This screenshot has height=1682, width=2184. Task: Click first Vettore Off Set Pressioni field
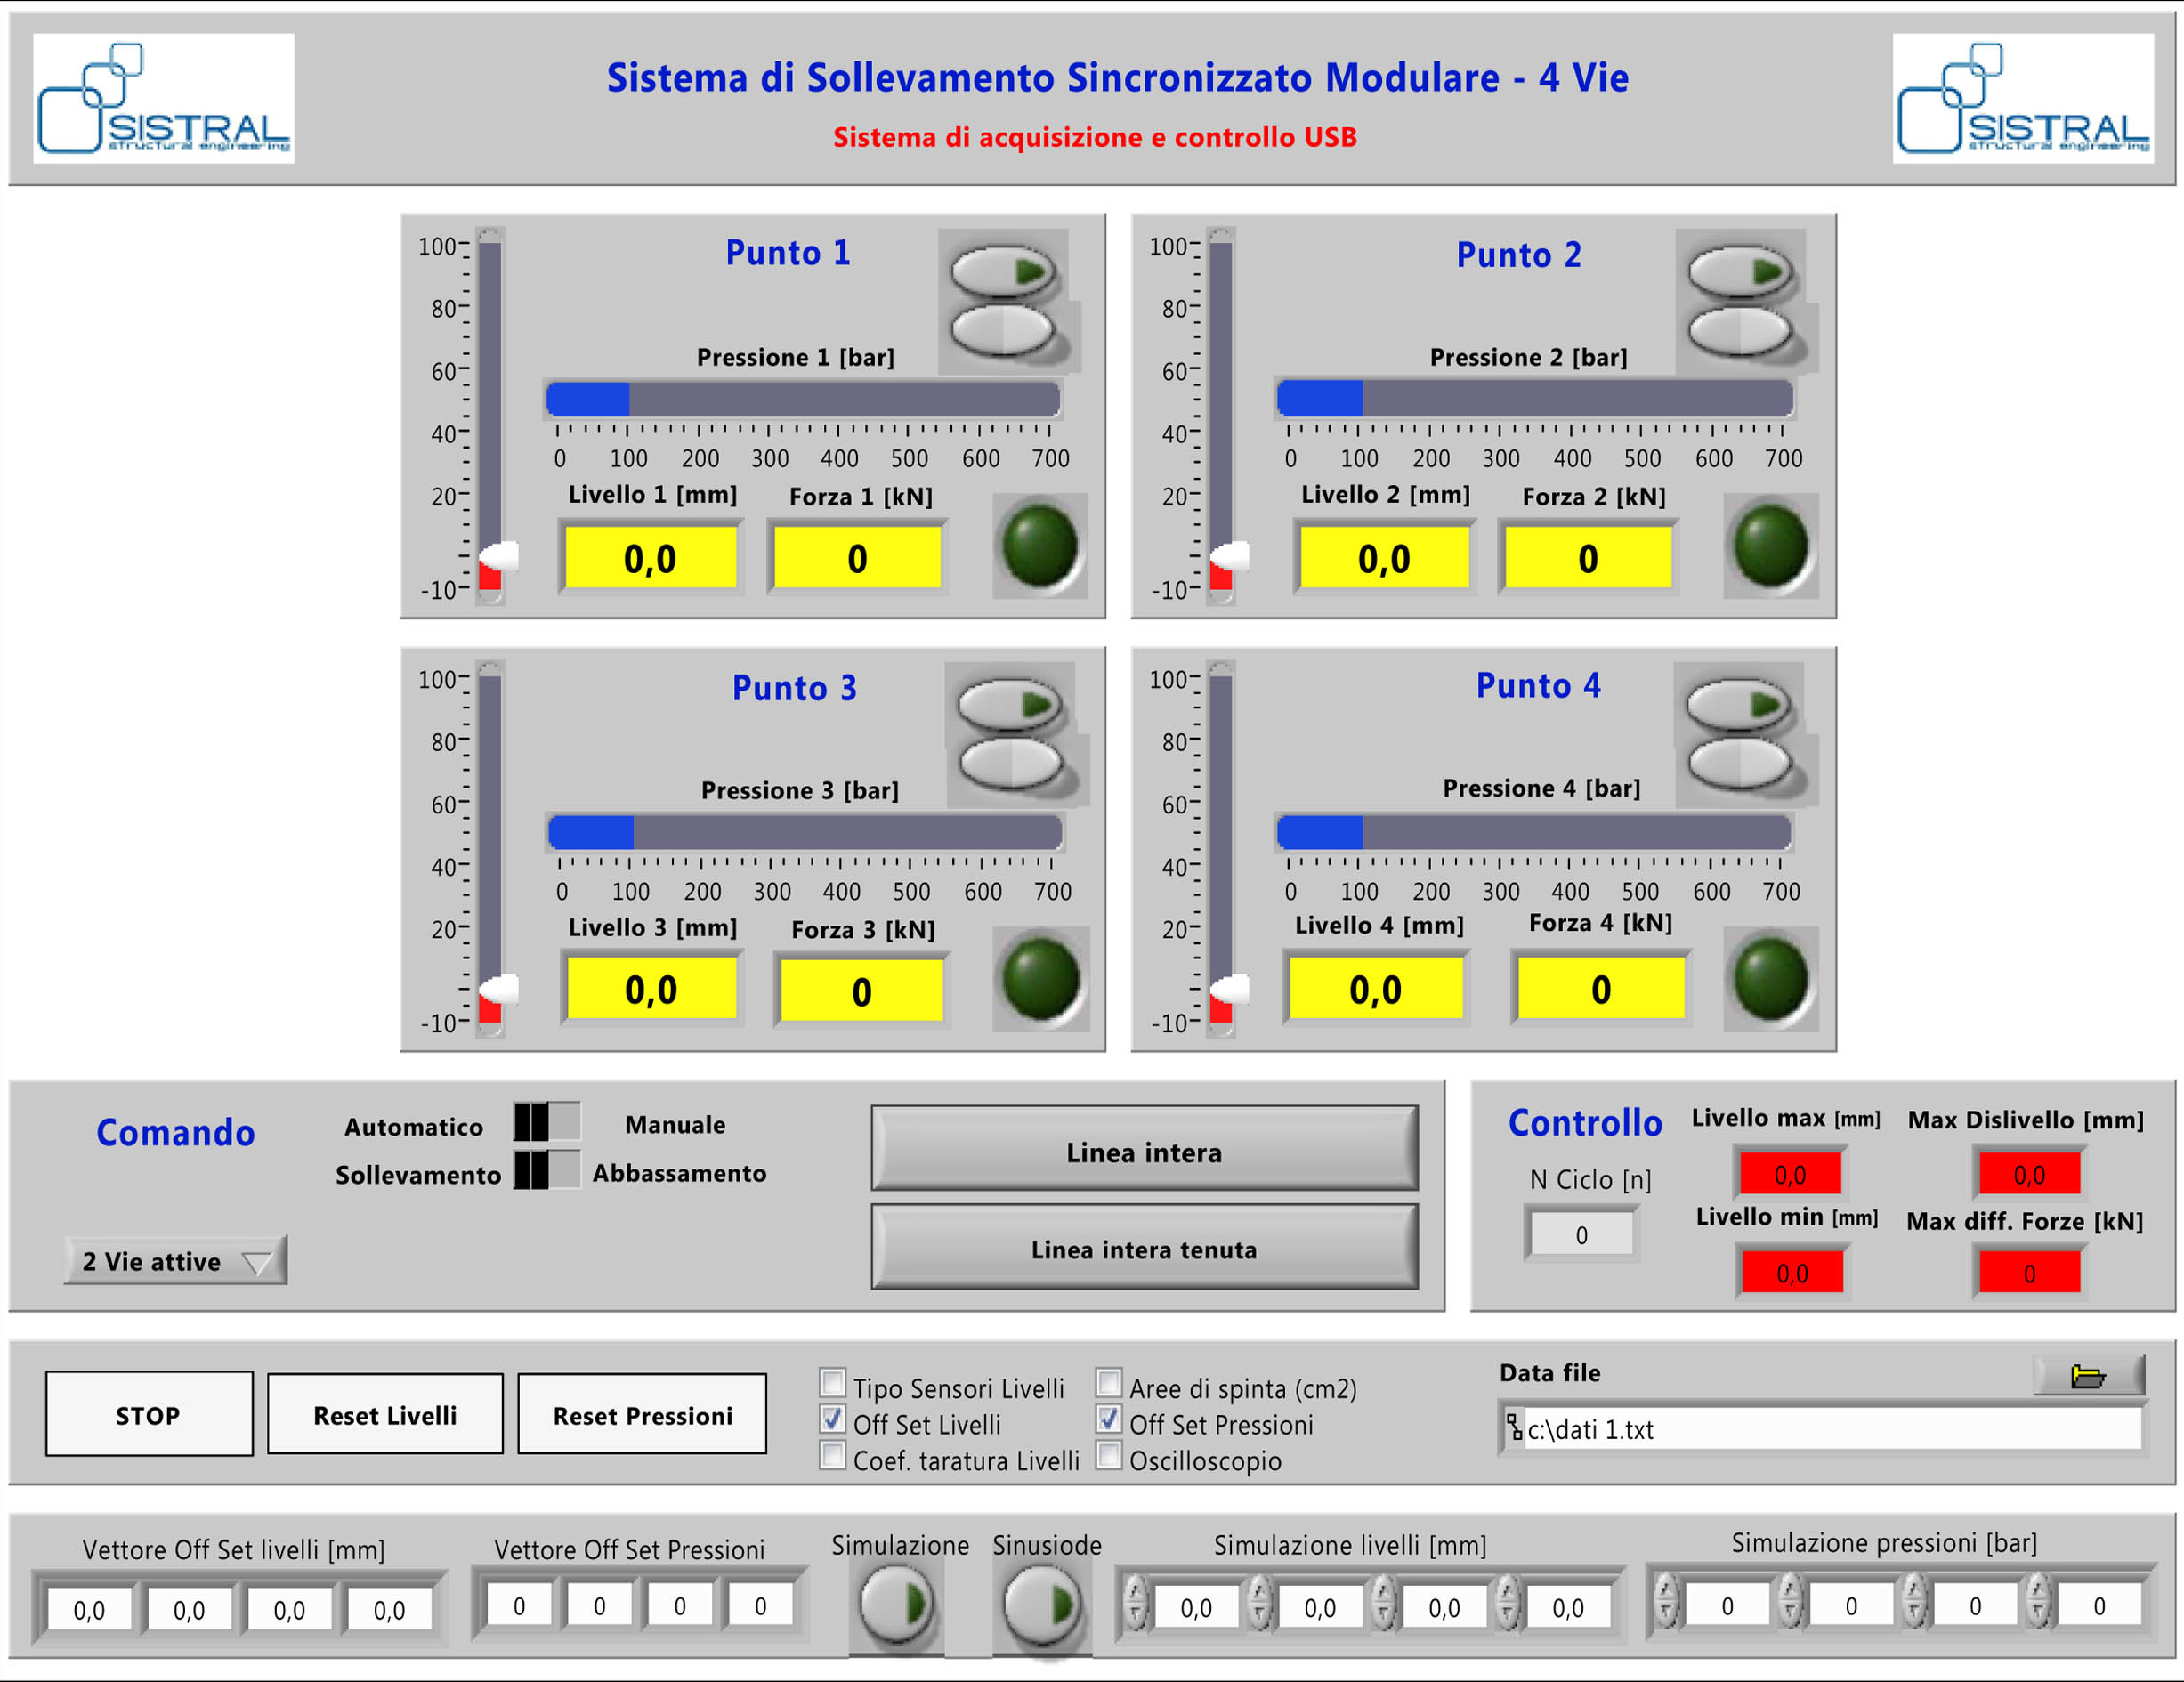click(x=519, y=1605)
